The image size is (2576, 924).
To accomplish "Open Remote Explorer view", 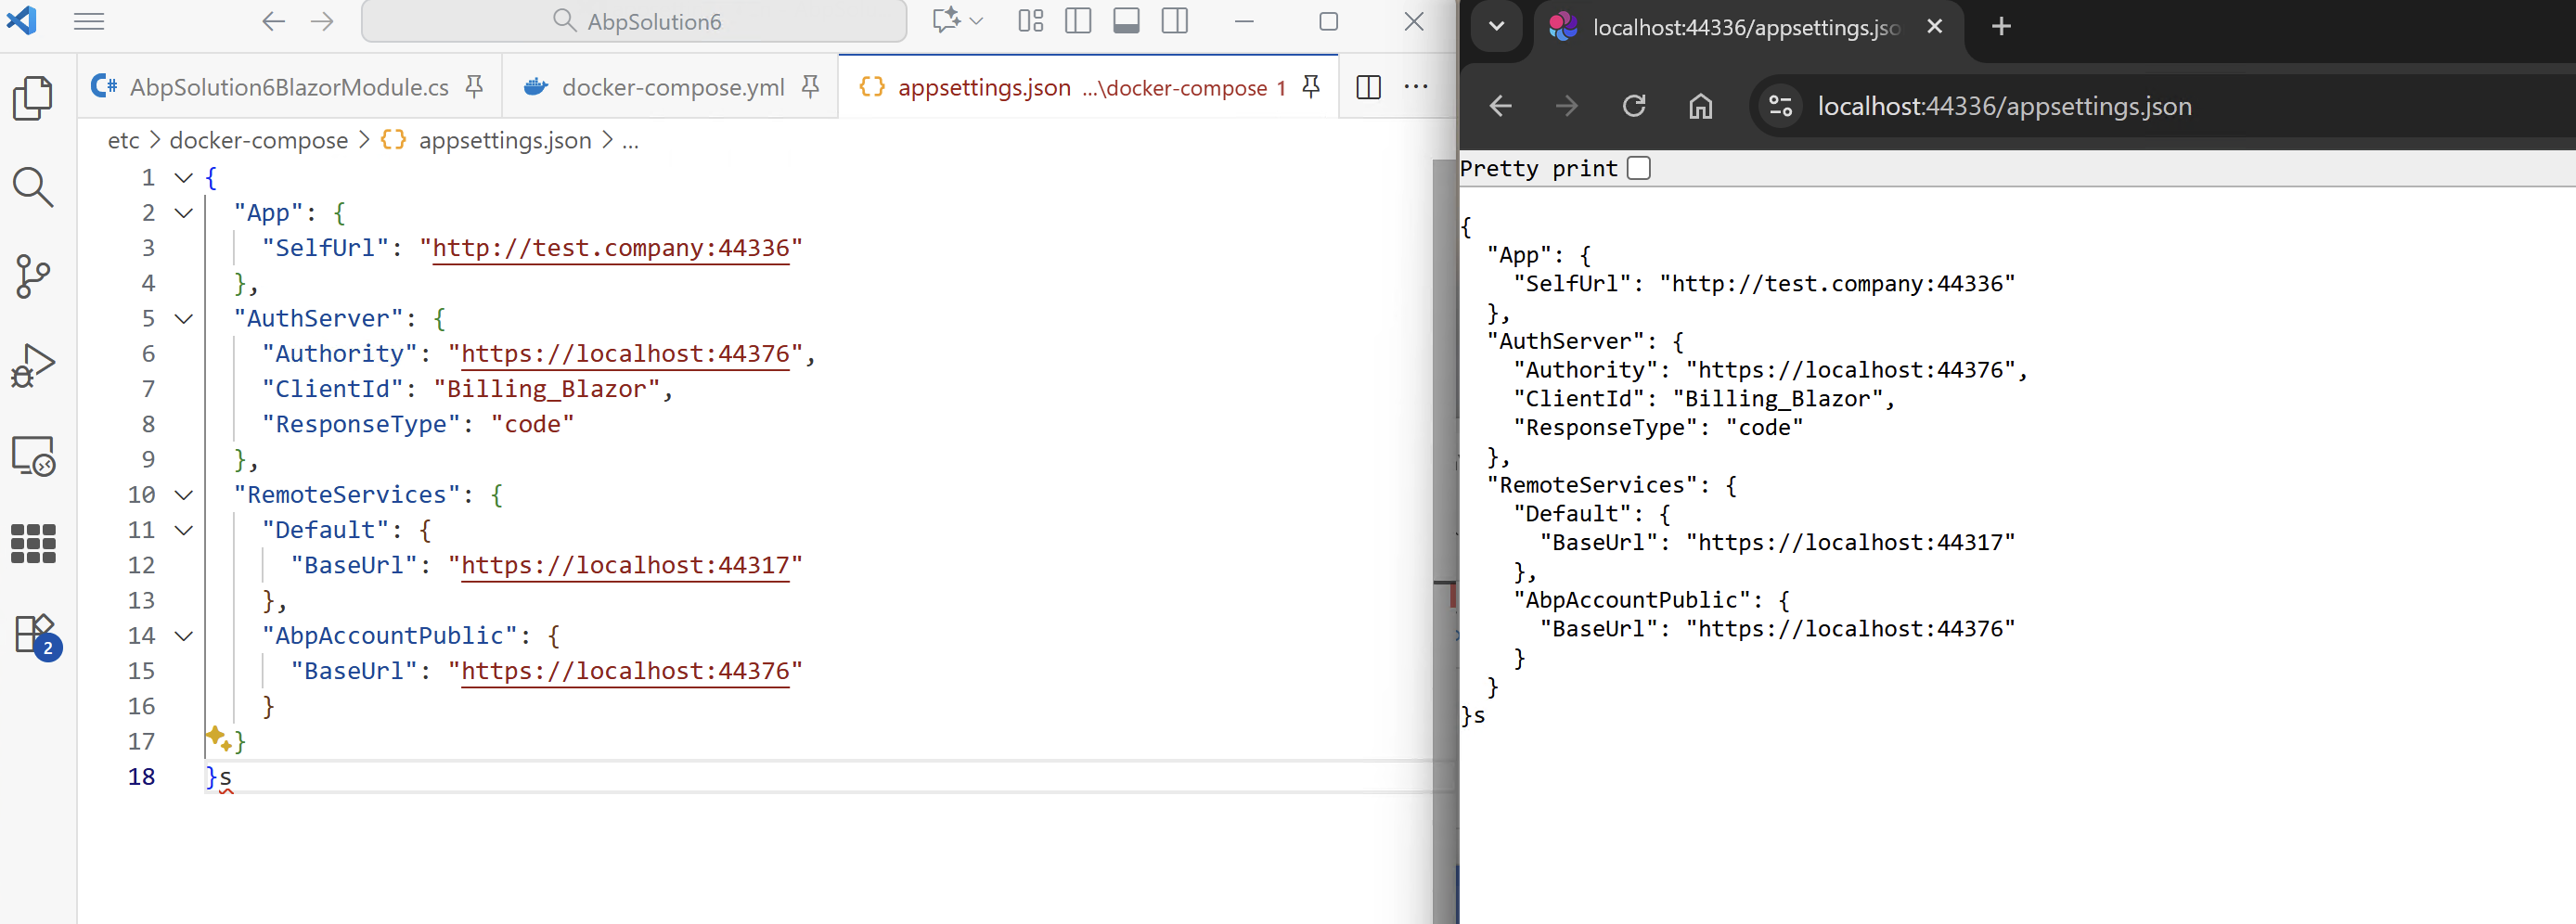I will [33, 456].
